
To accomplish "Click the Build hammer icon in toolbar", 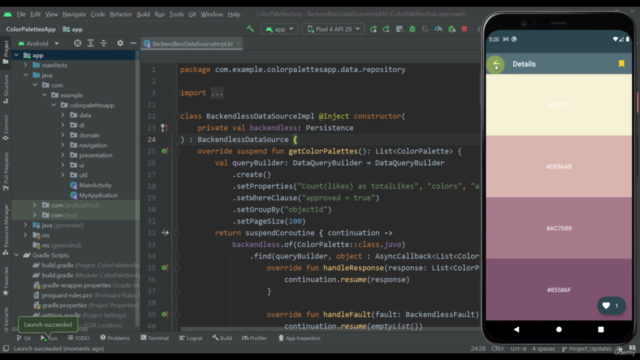I will (x=250, y=29).
